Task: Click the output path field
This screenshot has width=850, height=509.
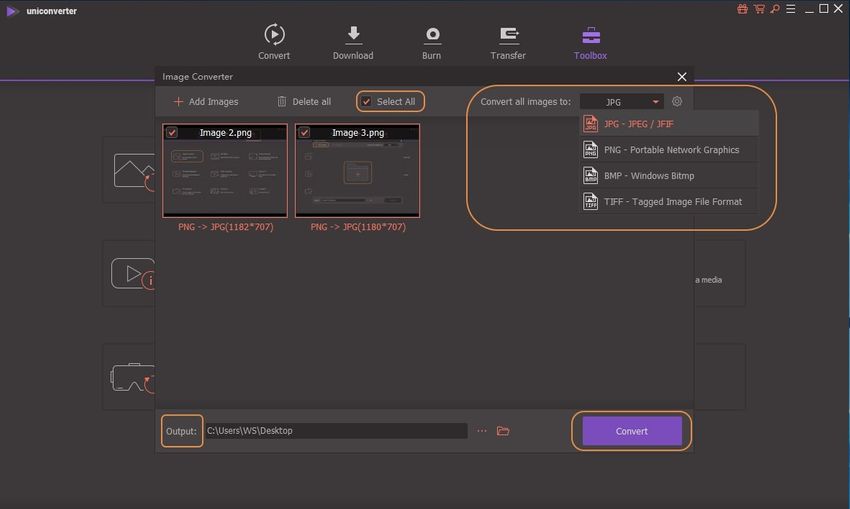Action: coord(335,431)
